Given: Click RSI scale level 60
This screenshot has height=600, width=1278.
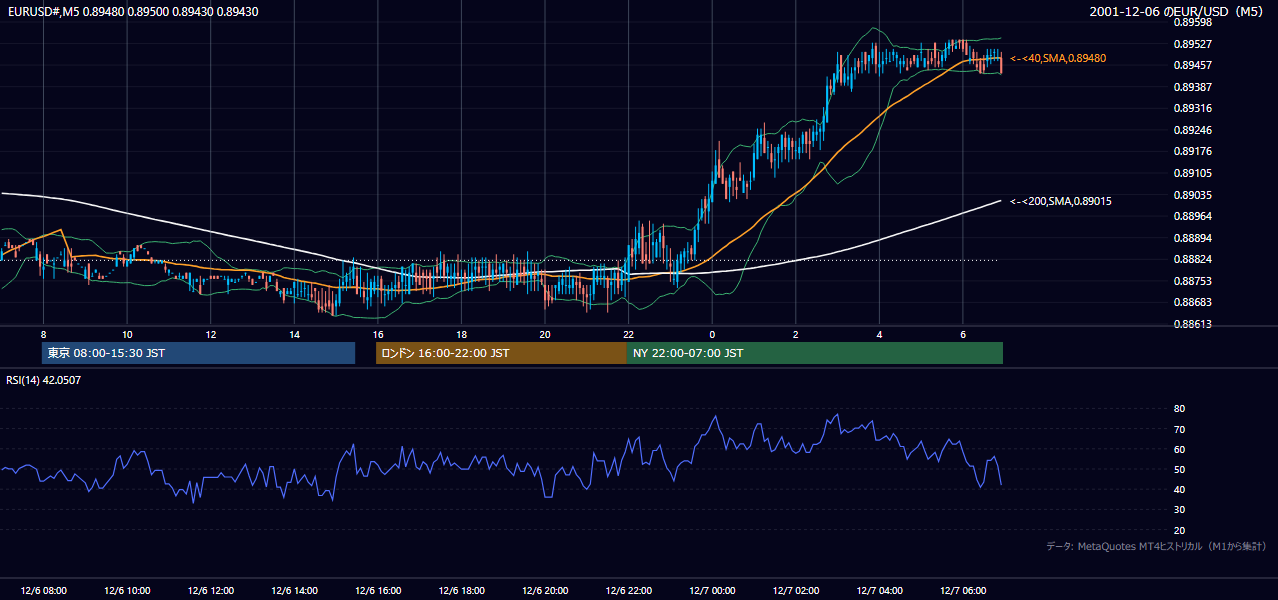Looking at the screenshot, I should (1179, 449).
